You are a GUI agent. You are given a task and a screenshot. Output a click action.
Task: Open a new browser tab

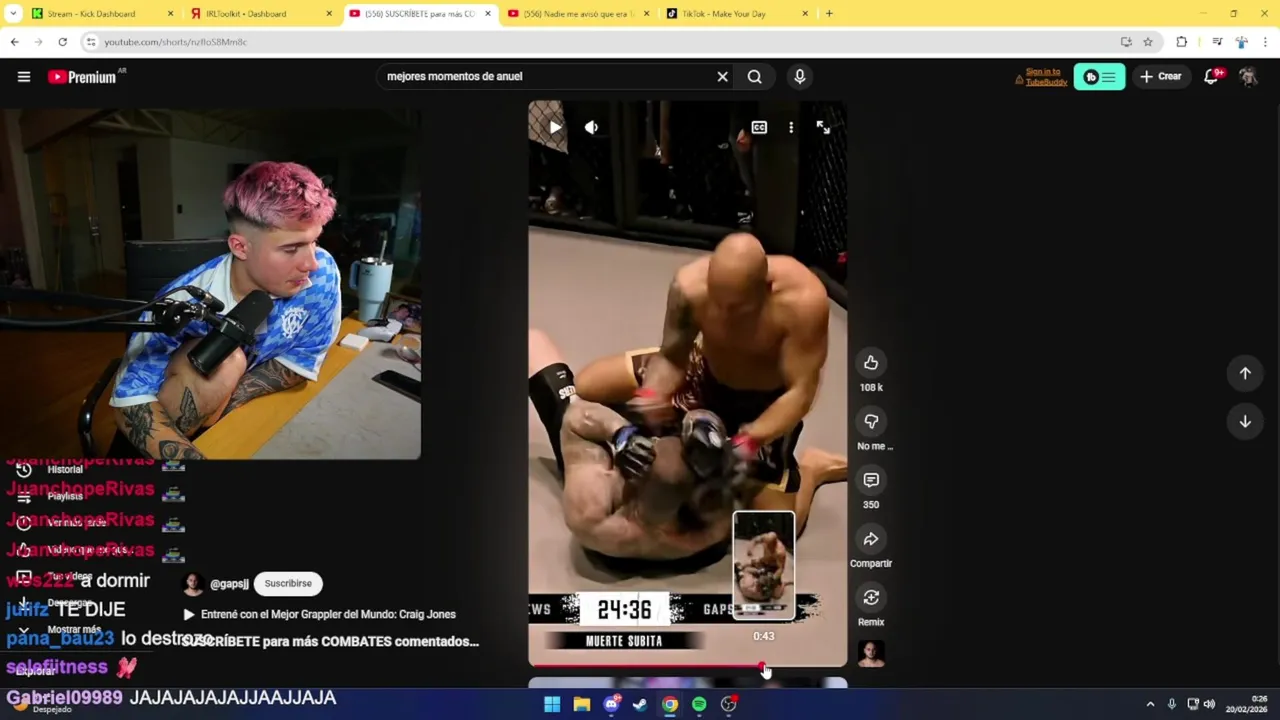pyautogui.click(x=829, y=14)
